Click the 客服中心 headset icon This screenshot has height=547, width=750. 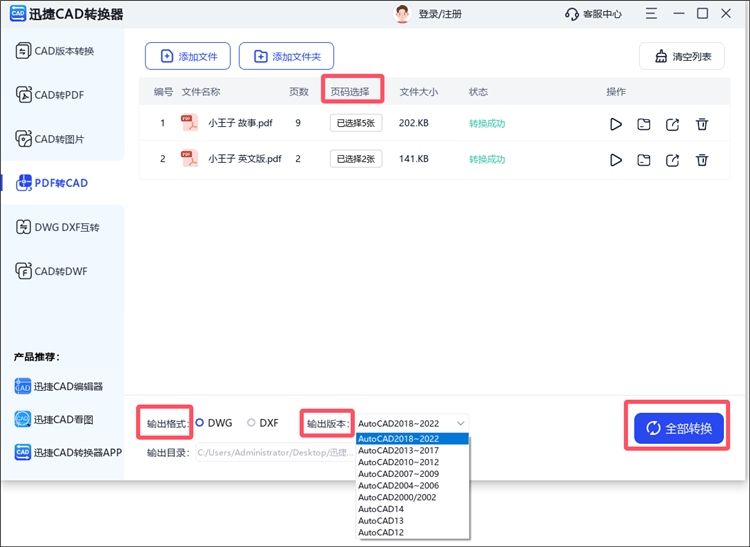tap(572, 14)
